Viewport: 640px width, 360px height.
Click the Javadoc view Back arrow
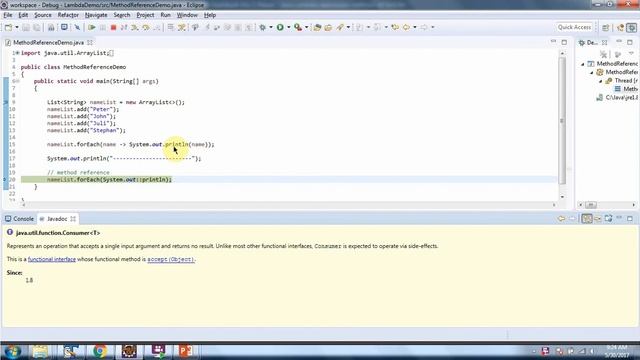click(x=561, y=219)
